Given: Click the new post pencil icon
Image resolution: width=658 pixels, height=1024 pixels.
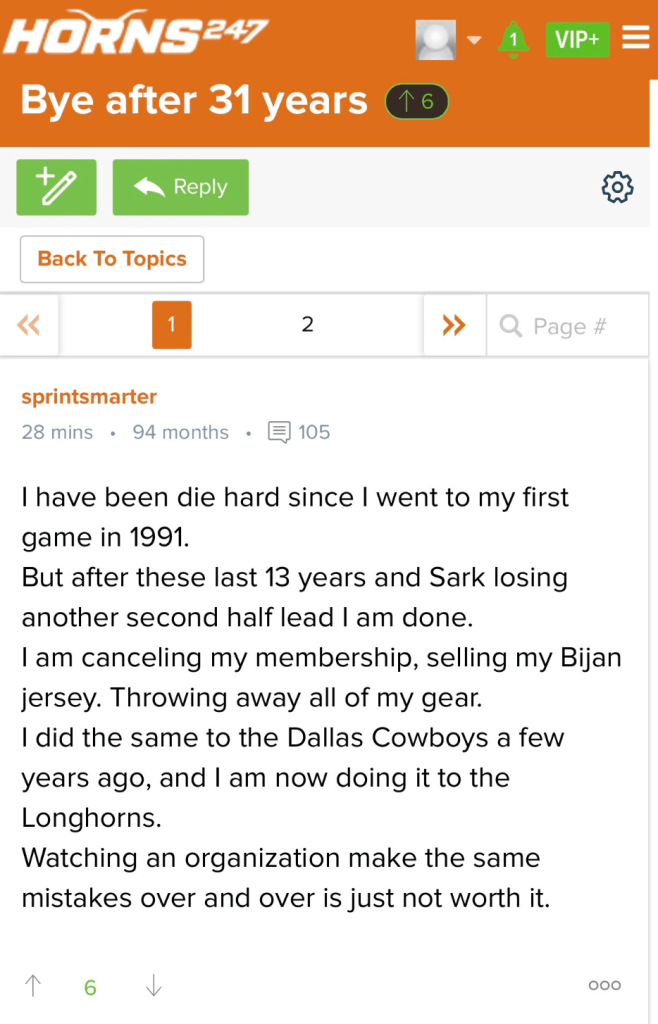Looking at the screenshot, I should pos(57,187).
